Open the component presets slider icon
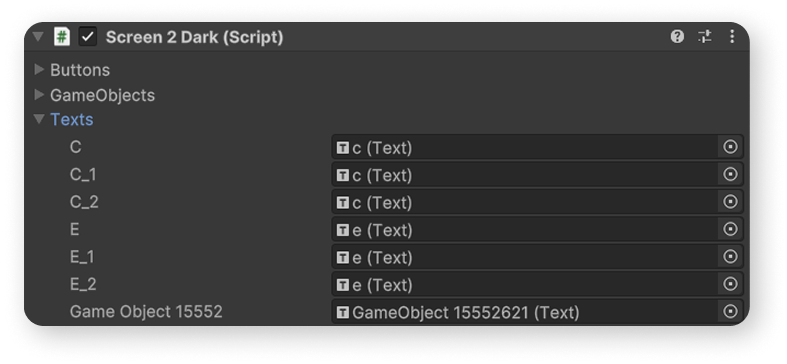This screenshot has height=364, width=787. (x=705, y=37)
